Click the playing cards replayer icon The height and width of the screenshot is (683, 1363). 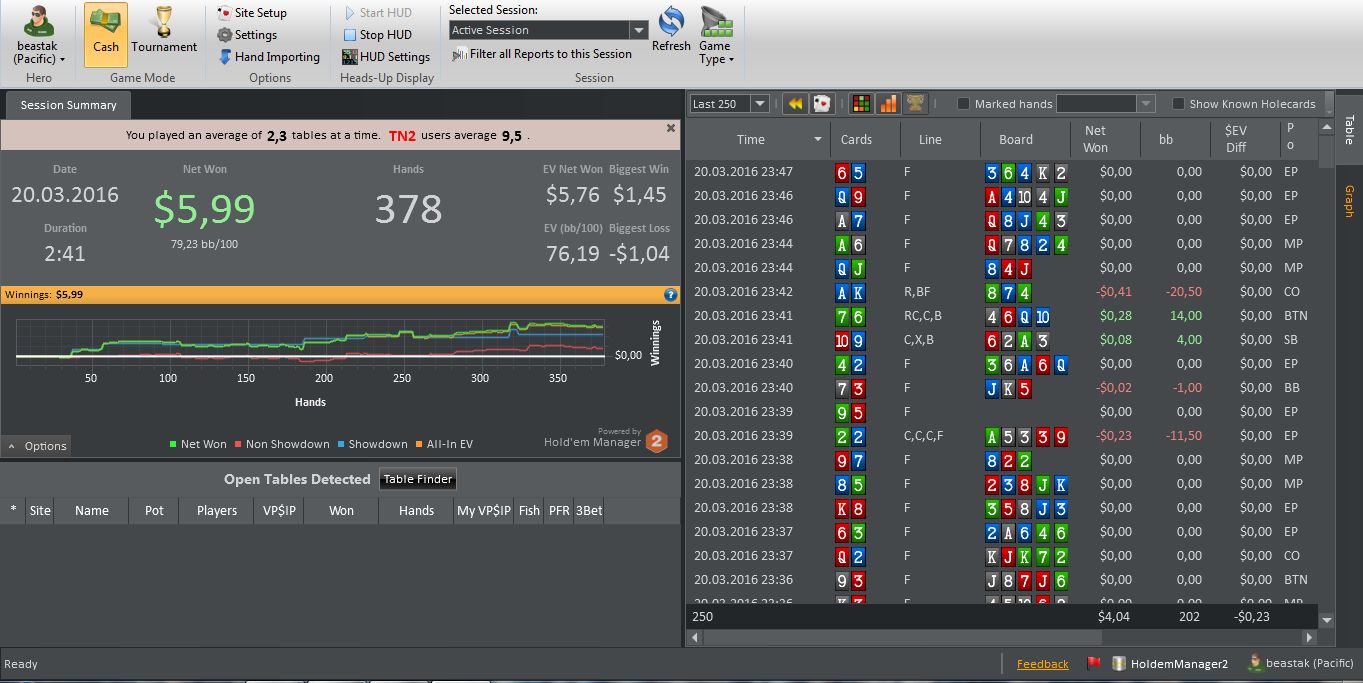[821, 103]
